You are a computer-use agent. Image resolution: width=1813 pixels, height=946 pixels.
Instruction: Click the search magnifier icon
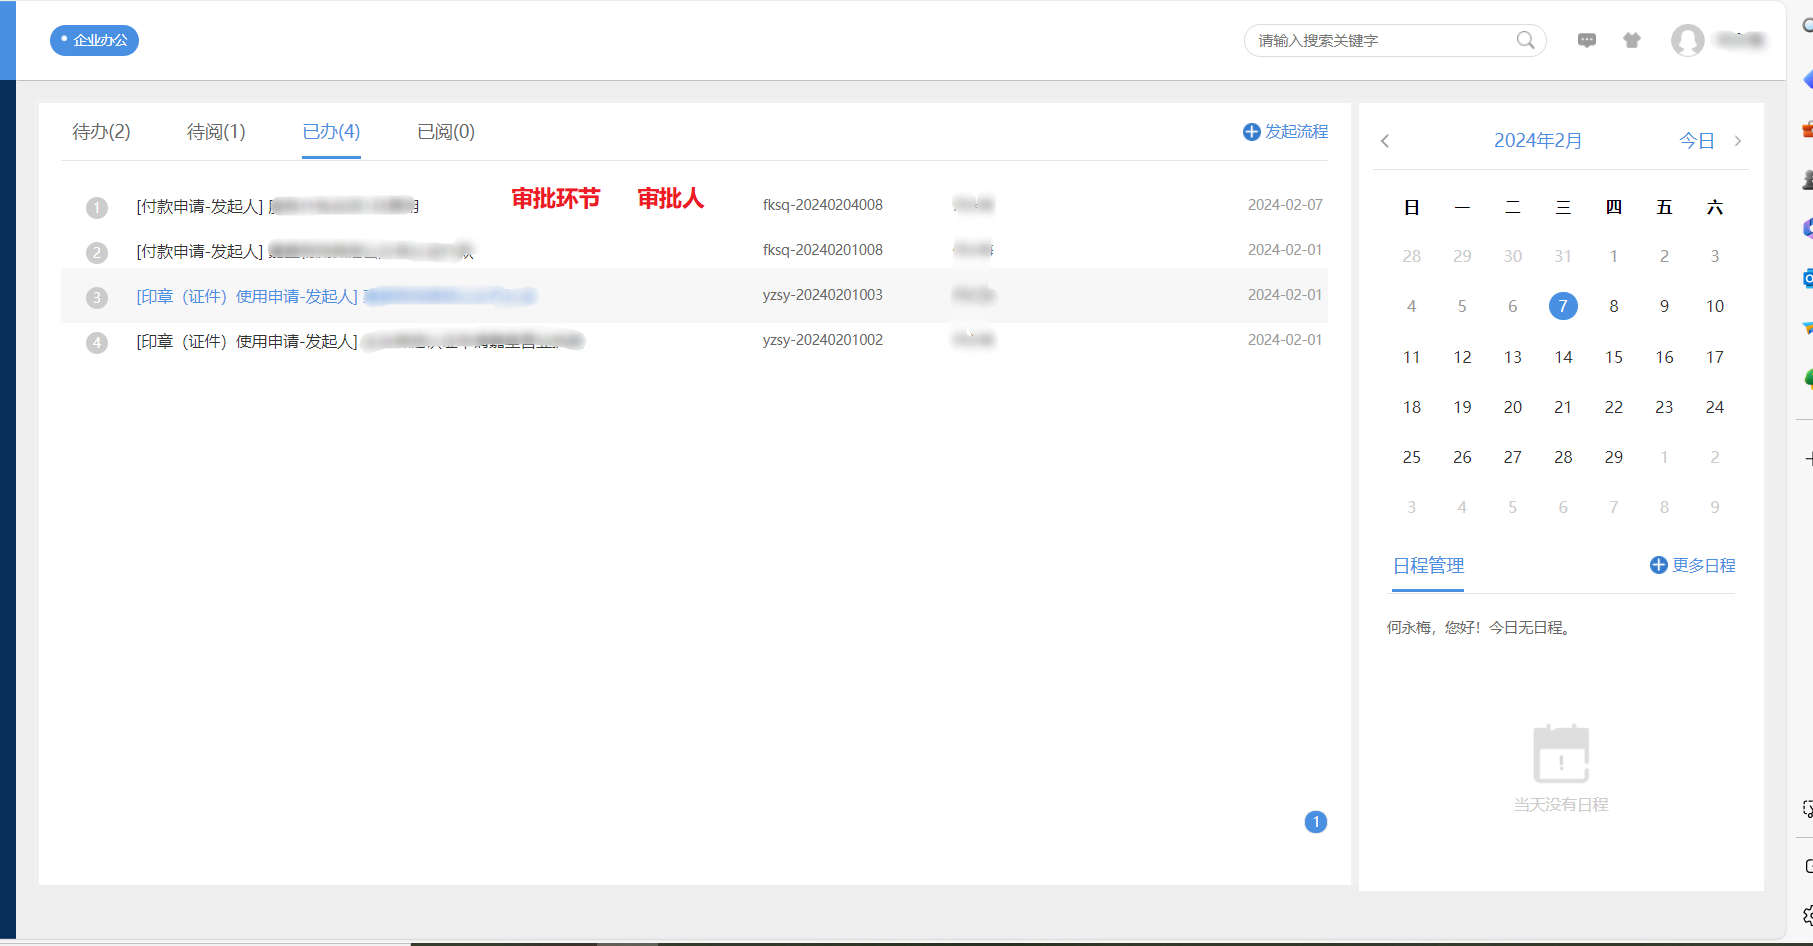pos(1525,40)
